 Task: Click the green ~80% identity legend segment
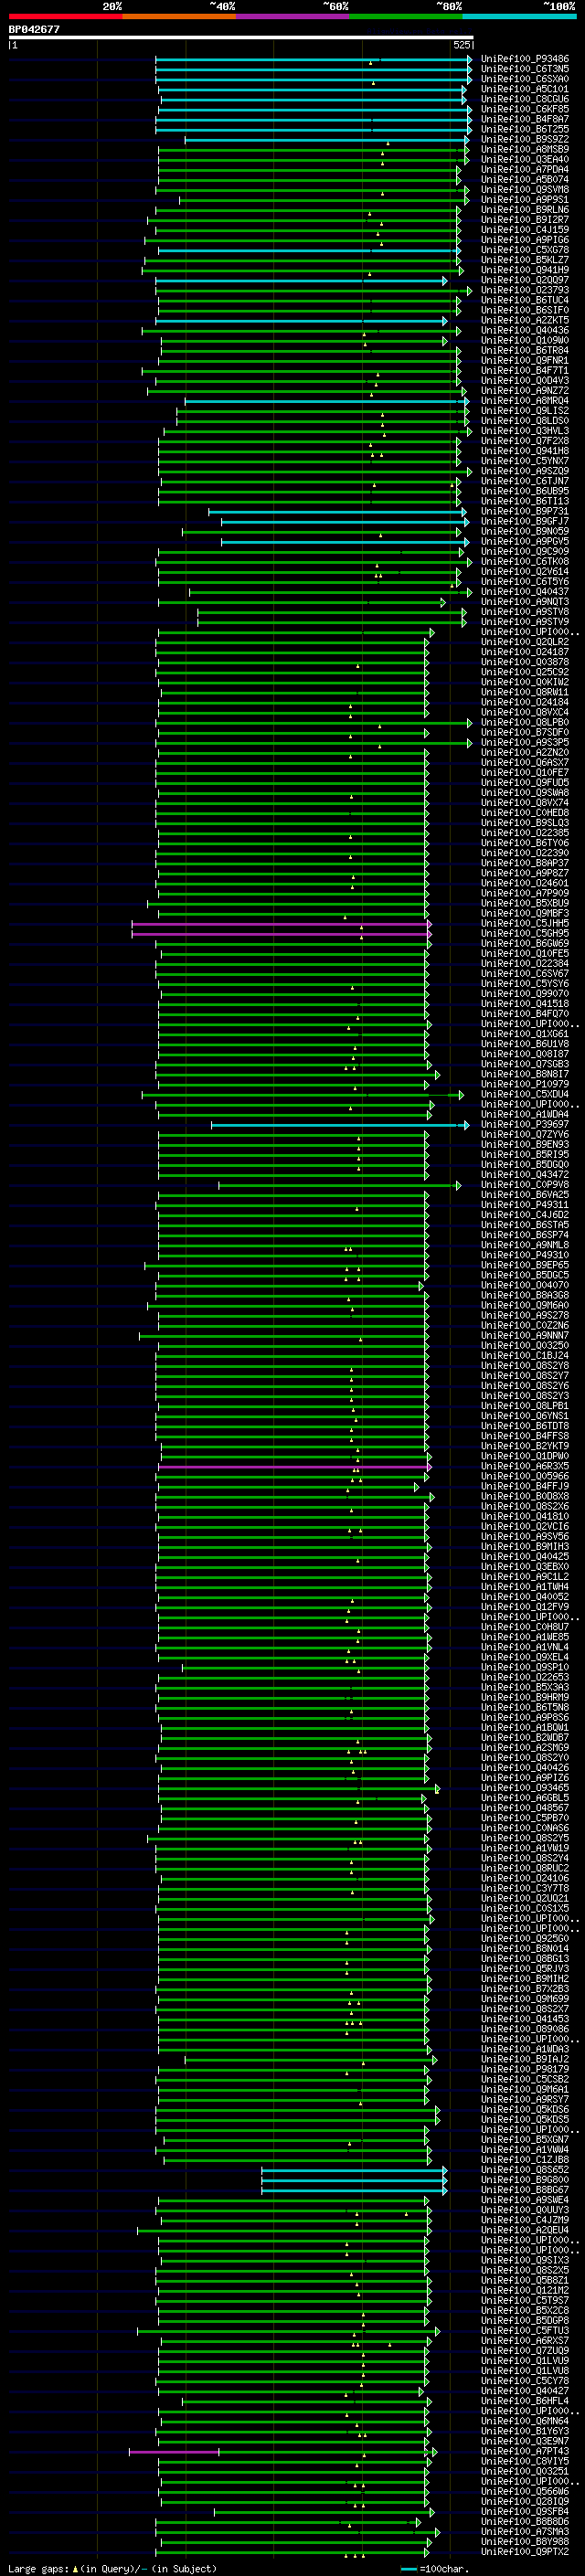pos(406,16)
